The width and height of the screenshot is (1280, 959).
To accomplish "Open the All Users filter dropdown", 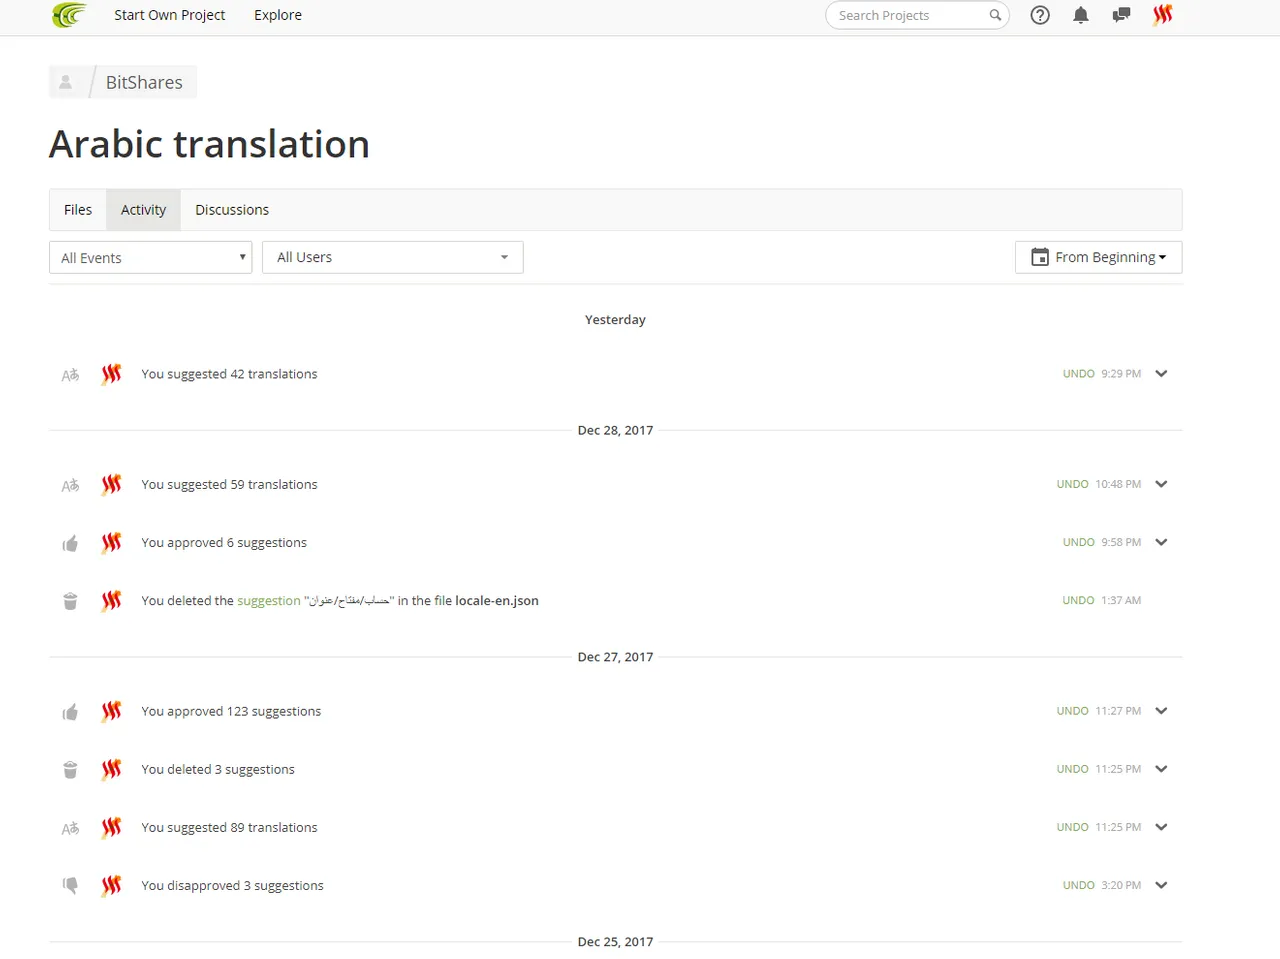I will point(392,257).
